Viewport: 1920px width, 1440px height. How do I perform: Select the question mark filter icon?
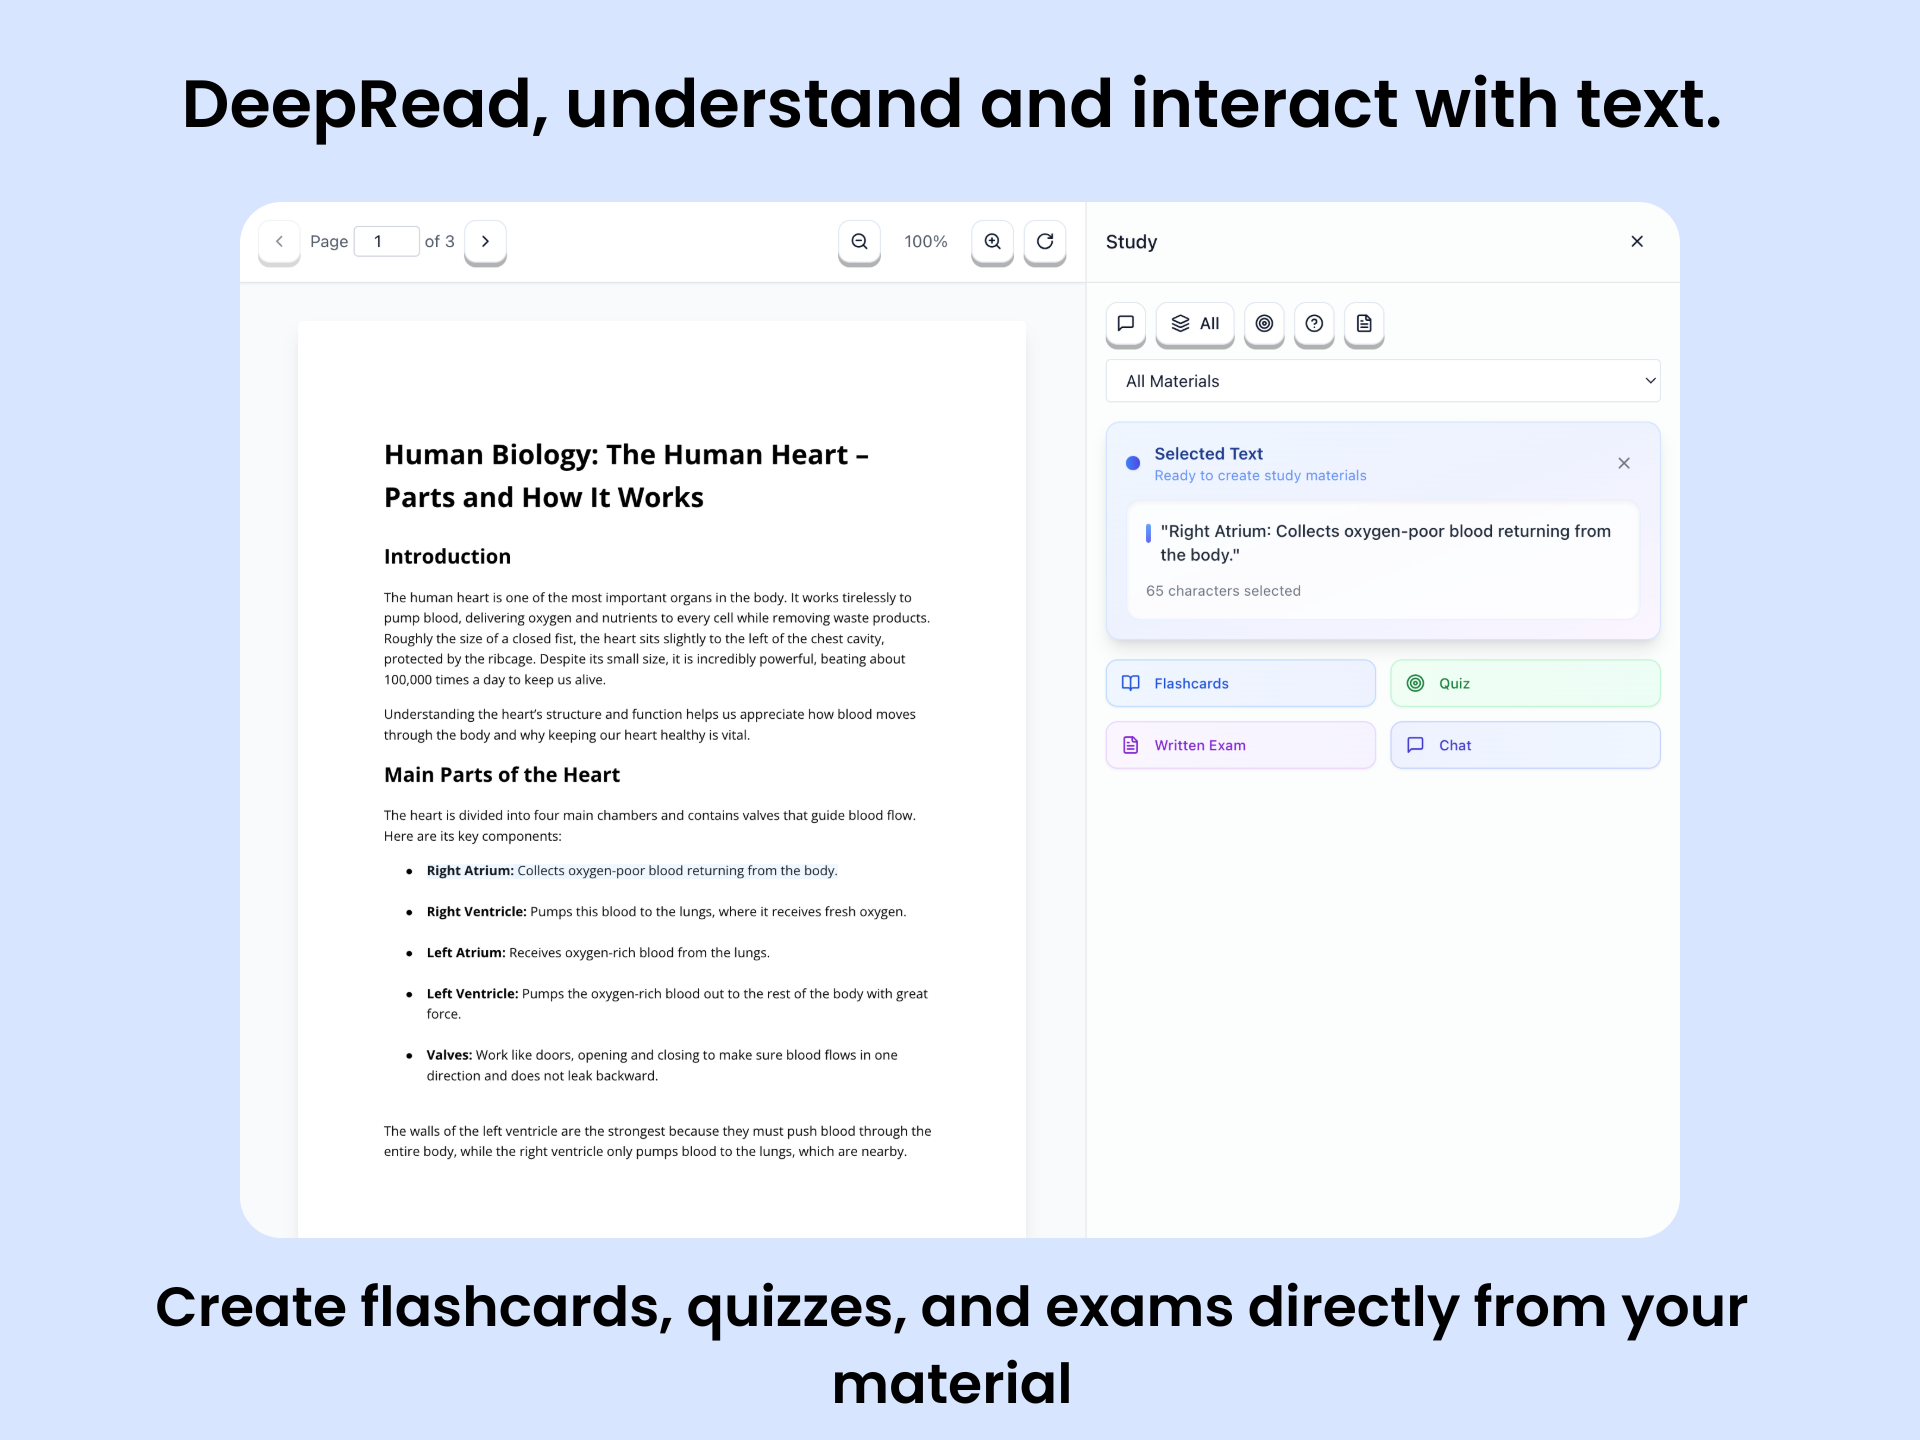tap(1314, 323)
